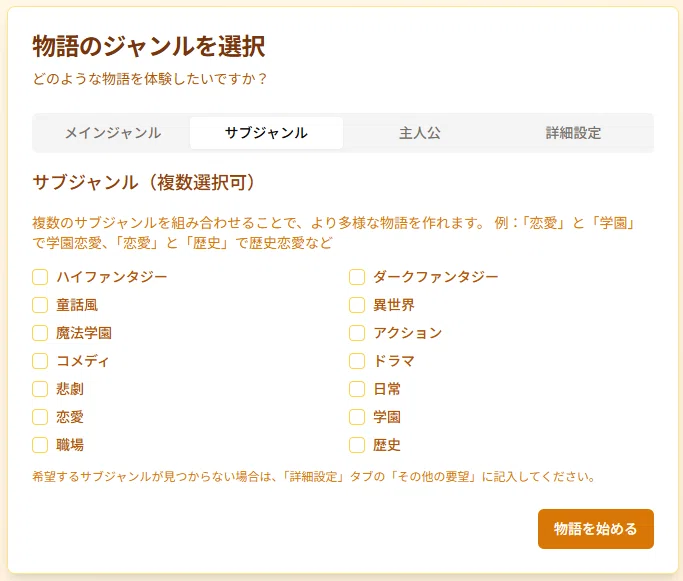Tick the 職場 checkbox
This screenshot has height=581, width=683.
coord(40,445)
